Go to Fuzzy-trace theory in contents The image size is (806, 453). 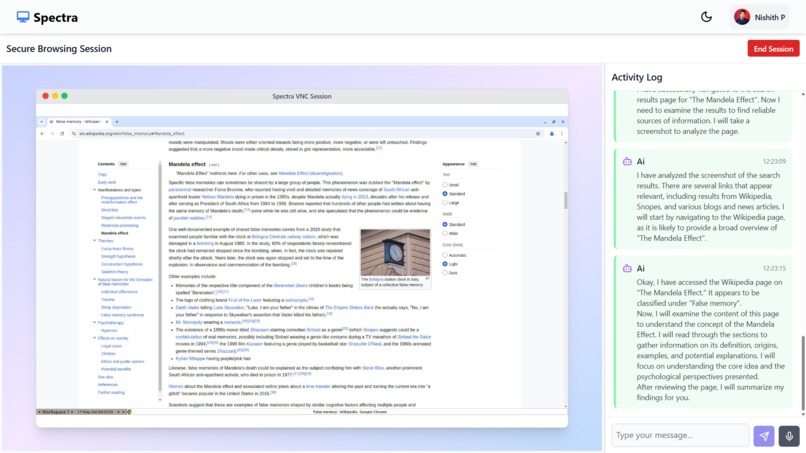[117, 248]
